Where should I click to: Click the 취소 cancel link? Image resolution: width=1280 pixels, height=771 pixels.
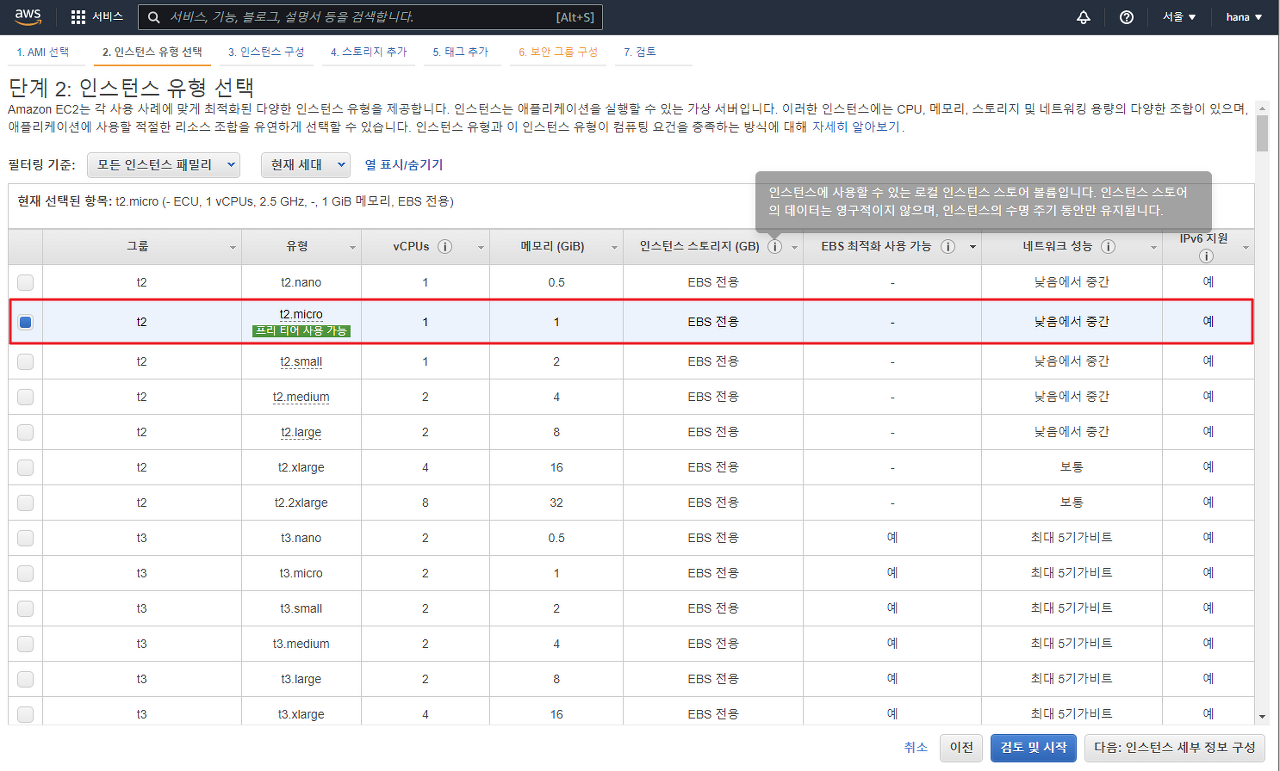(916, 747)
